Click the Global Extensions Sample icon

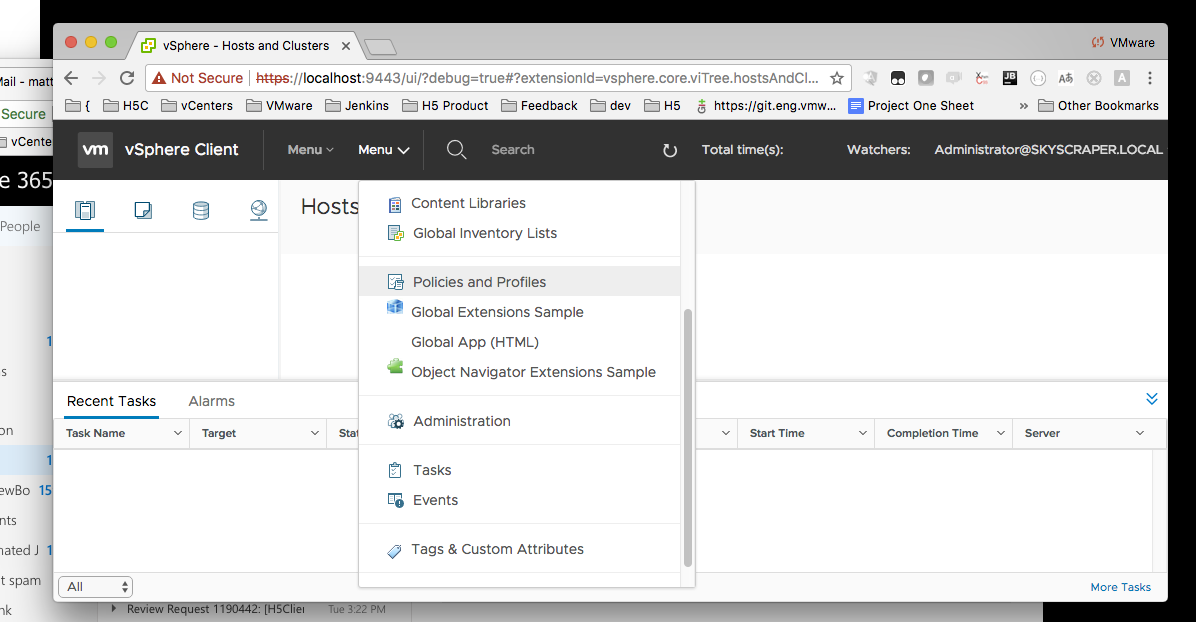tap(394, 308)
